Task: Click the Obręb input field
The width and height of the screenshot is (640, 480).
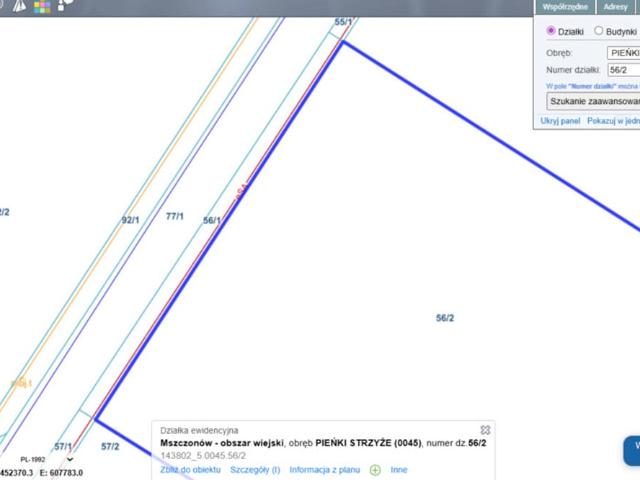Action: (623, 52)
